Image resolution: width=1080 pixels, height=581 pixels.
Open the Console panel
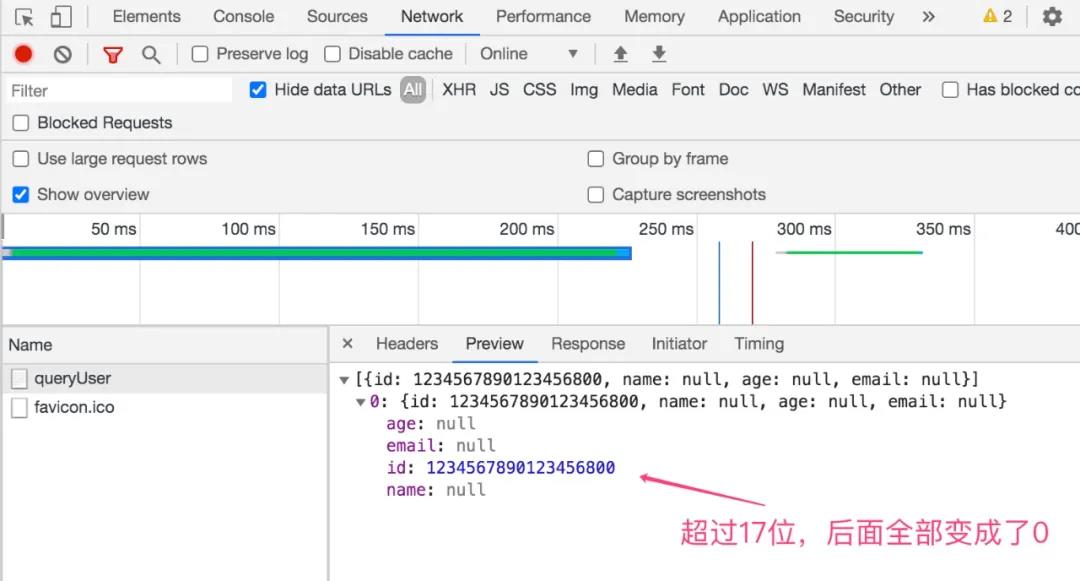click(243, 16)
